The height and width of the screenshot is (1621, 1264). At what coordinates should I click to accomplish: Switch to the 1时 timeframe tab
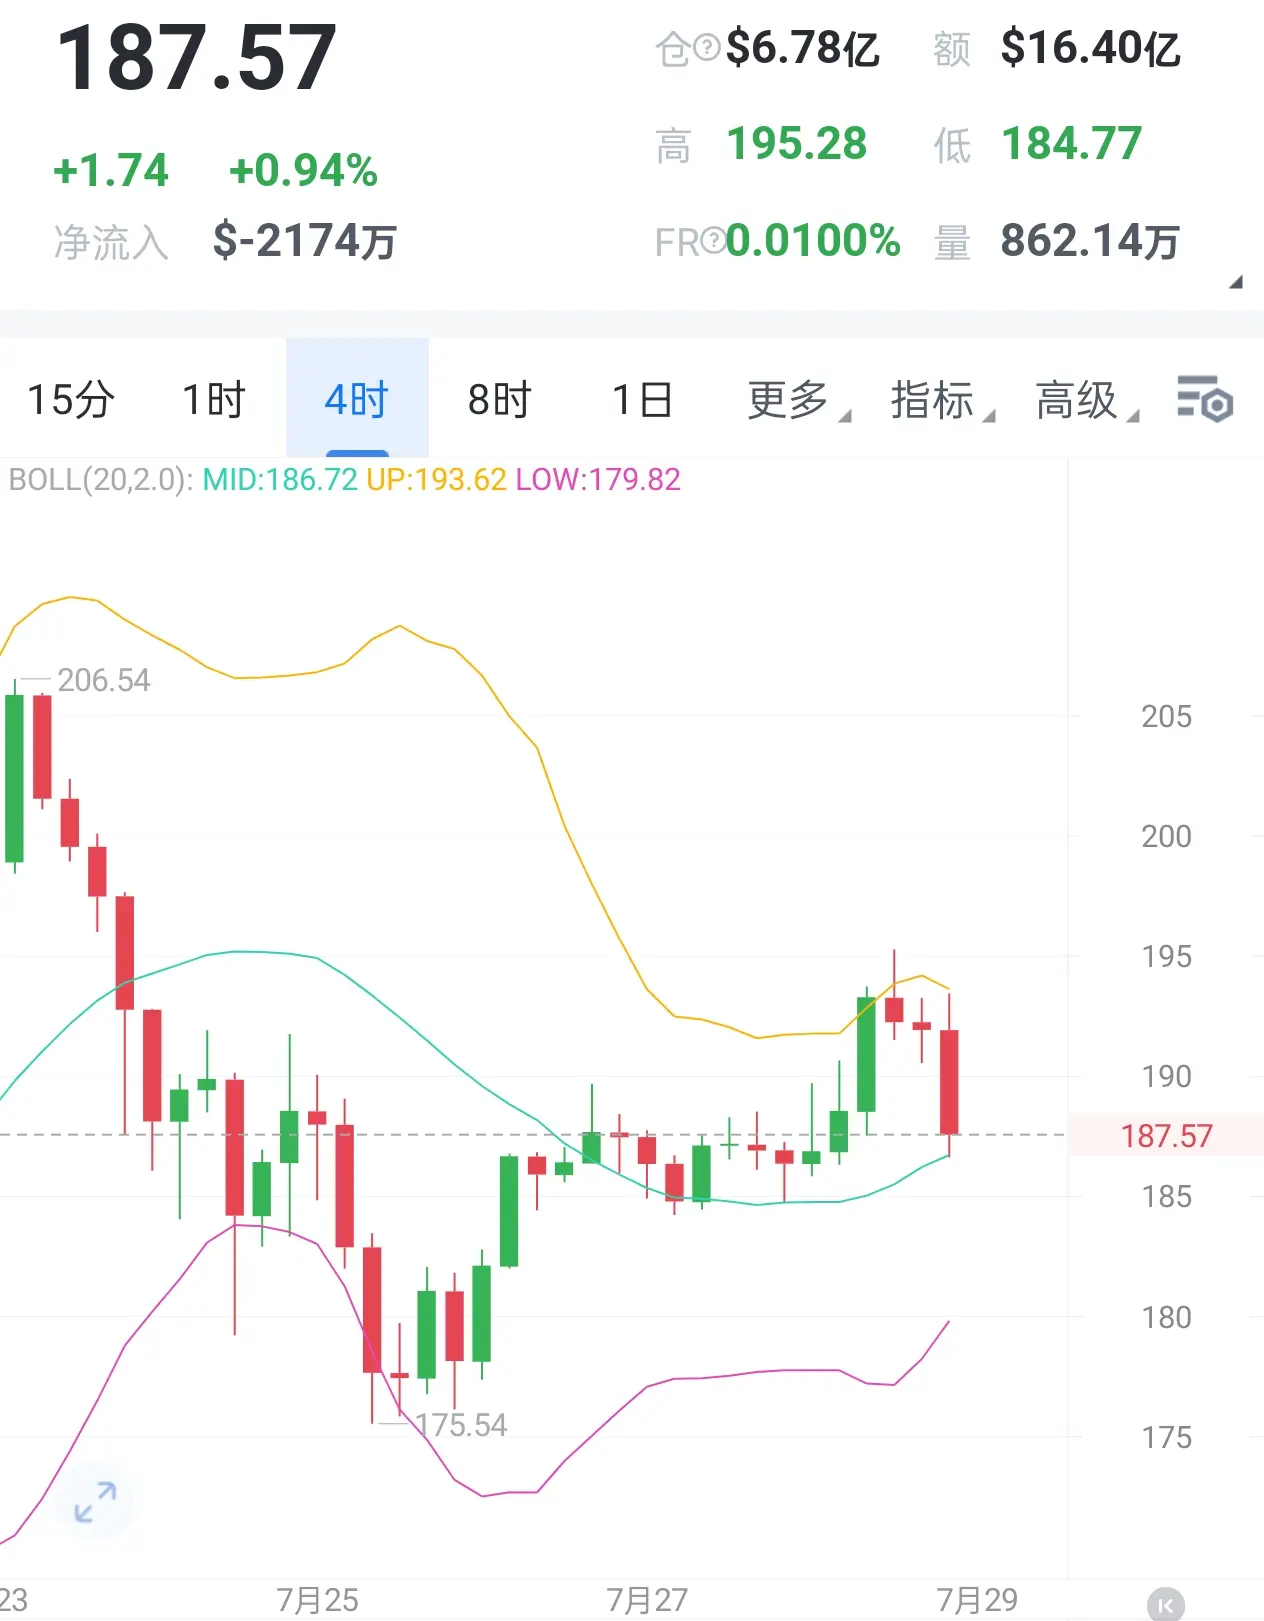tap(214, 400)
